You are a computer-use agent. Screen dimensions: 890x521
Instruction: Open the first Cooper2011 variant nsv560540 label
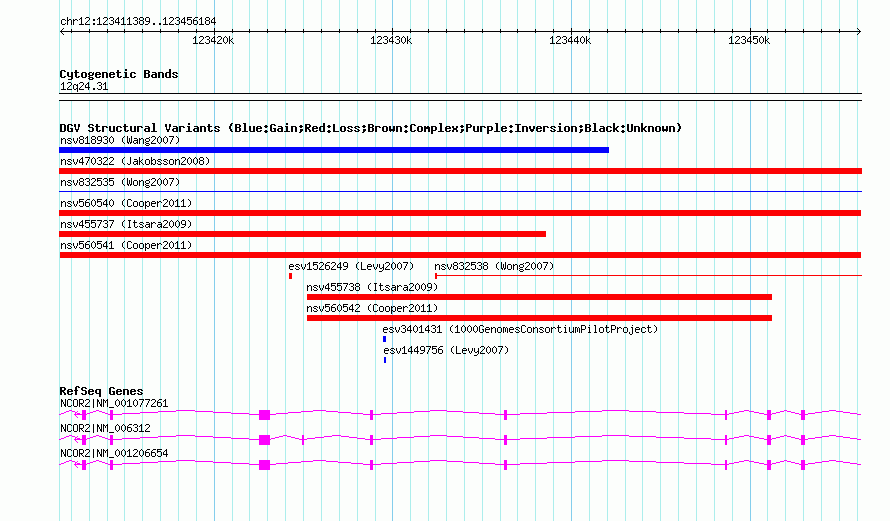126,203
